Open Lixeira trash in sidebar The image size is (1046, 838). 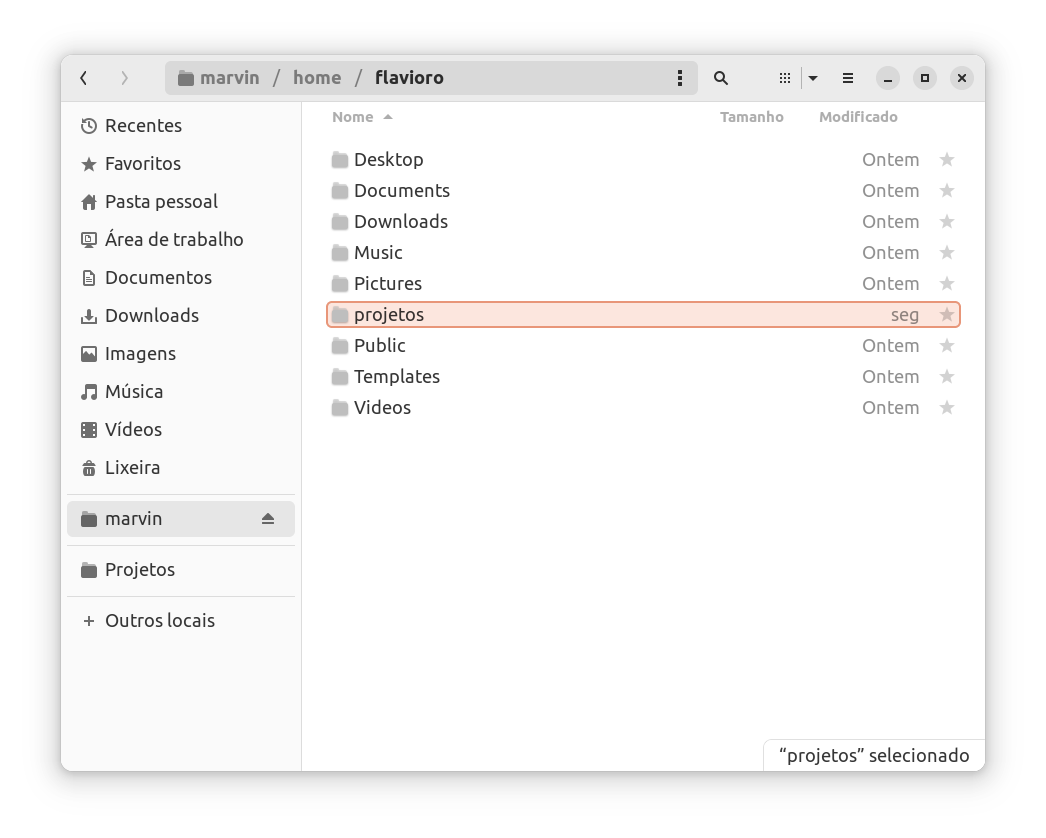point(132,467)
